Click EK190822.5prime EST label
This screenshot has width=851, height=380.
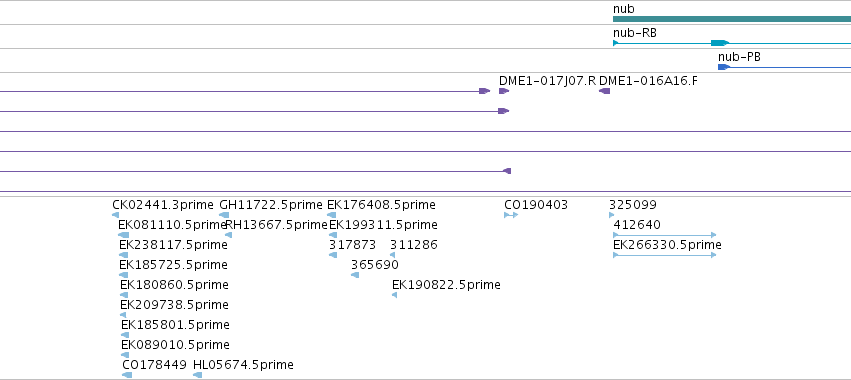tap(446, 285)
